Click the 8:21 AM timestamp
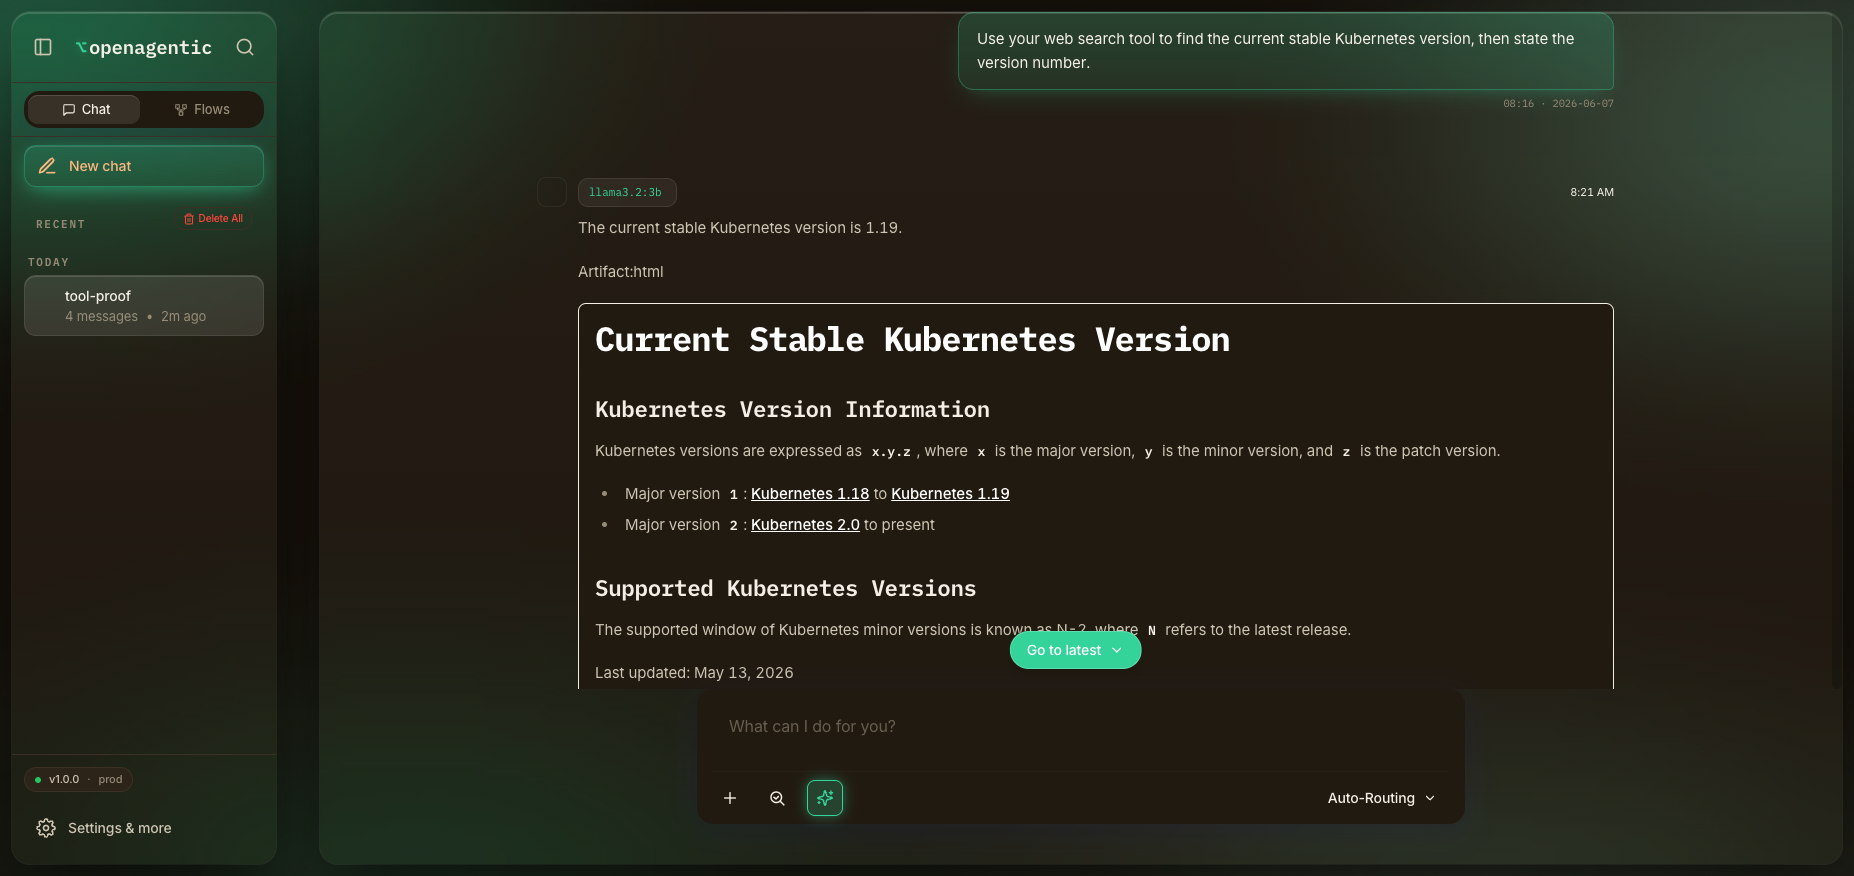1854x876 pixels. pos(1592,192)
